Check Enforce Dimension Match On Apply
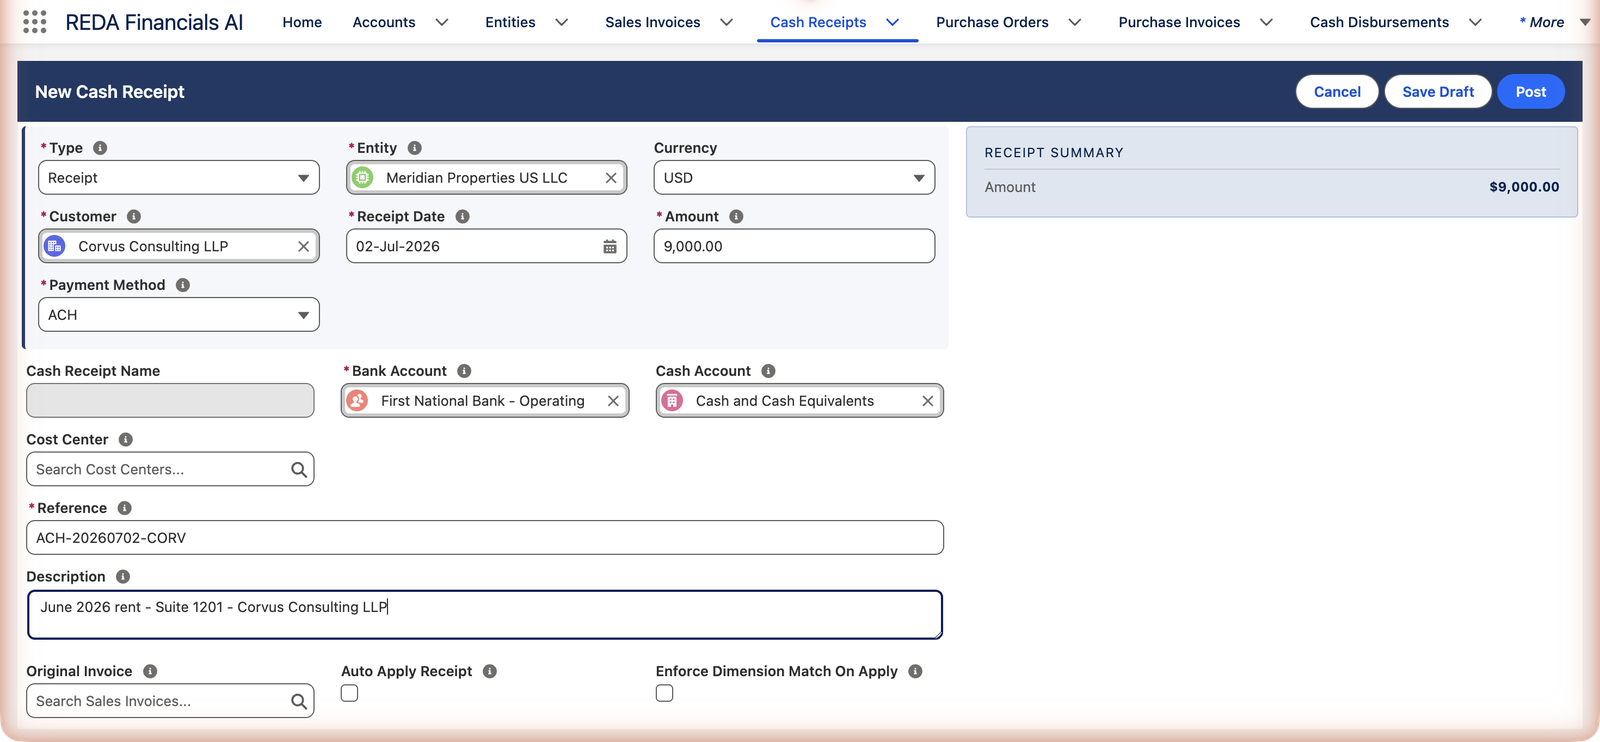This screenshot has width=1600, height=742. [664, 693]
